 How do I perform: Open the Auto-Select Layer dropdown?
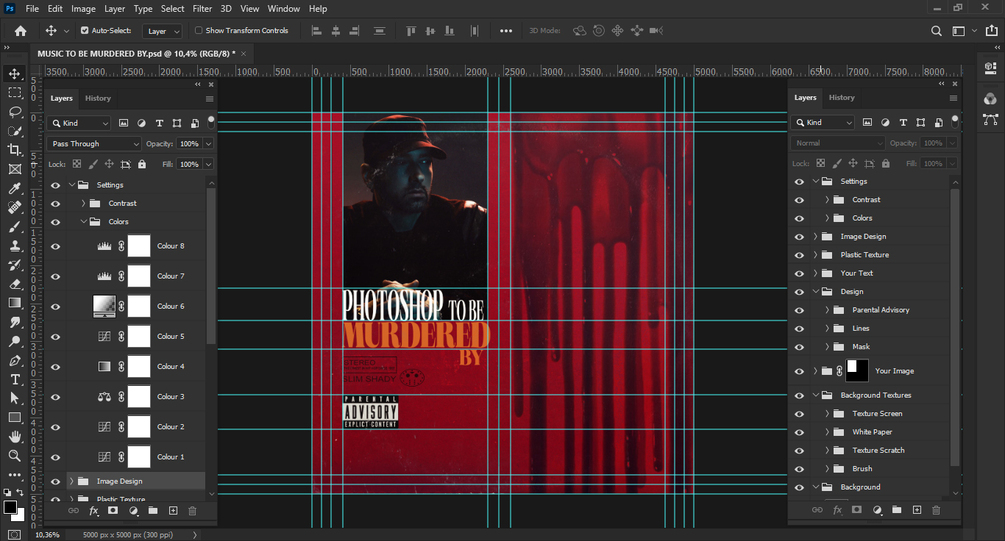162,31
